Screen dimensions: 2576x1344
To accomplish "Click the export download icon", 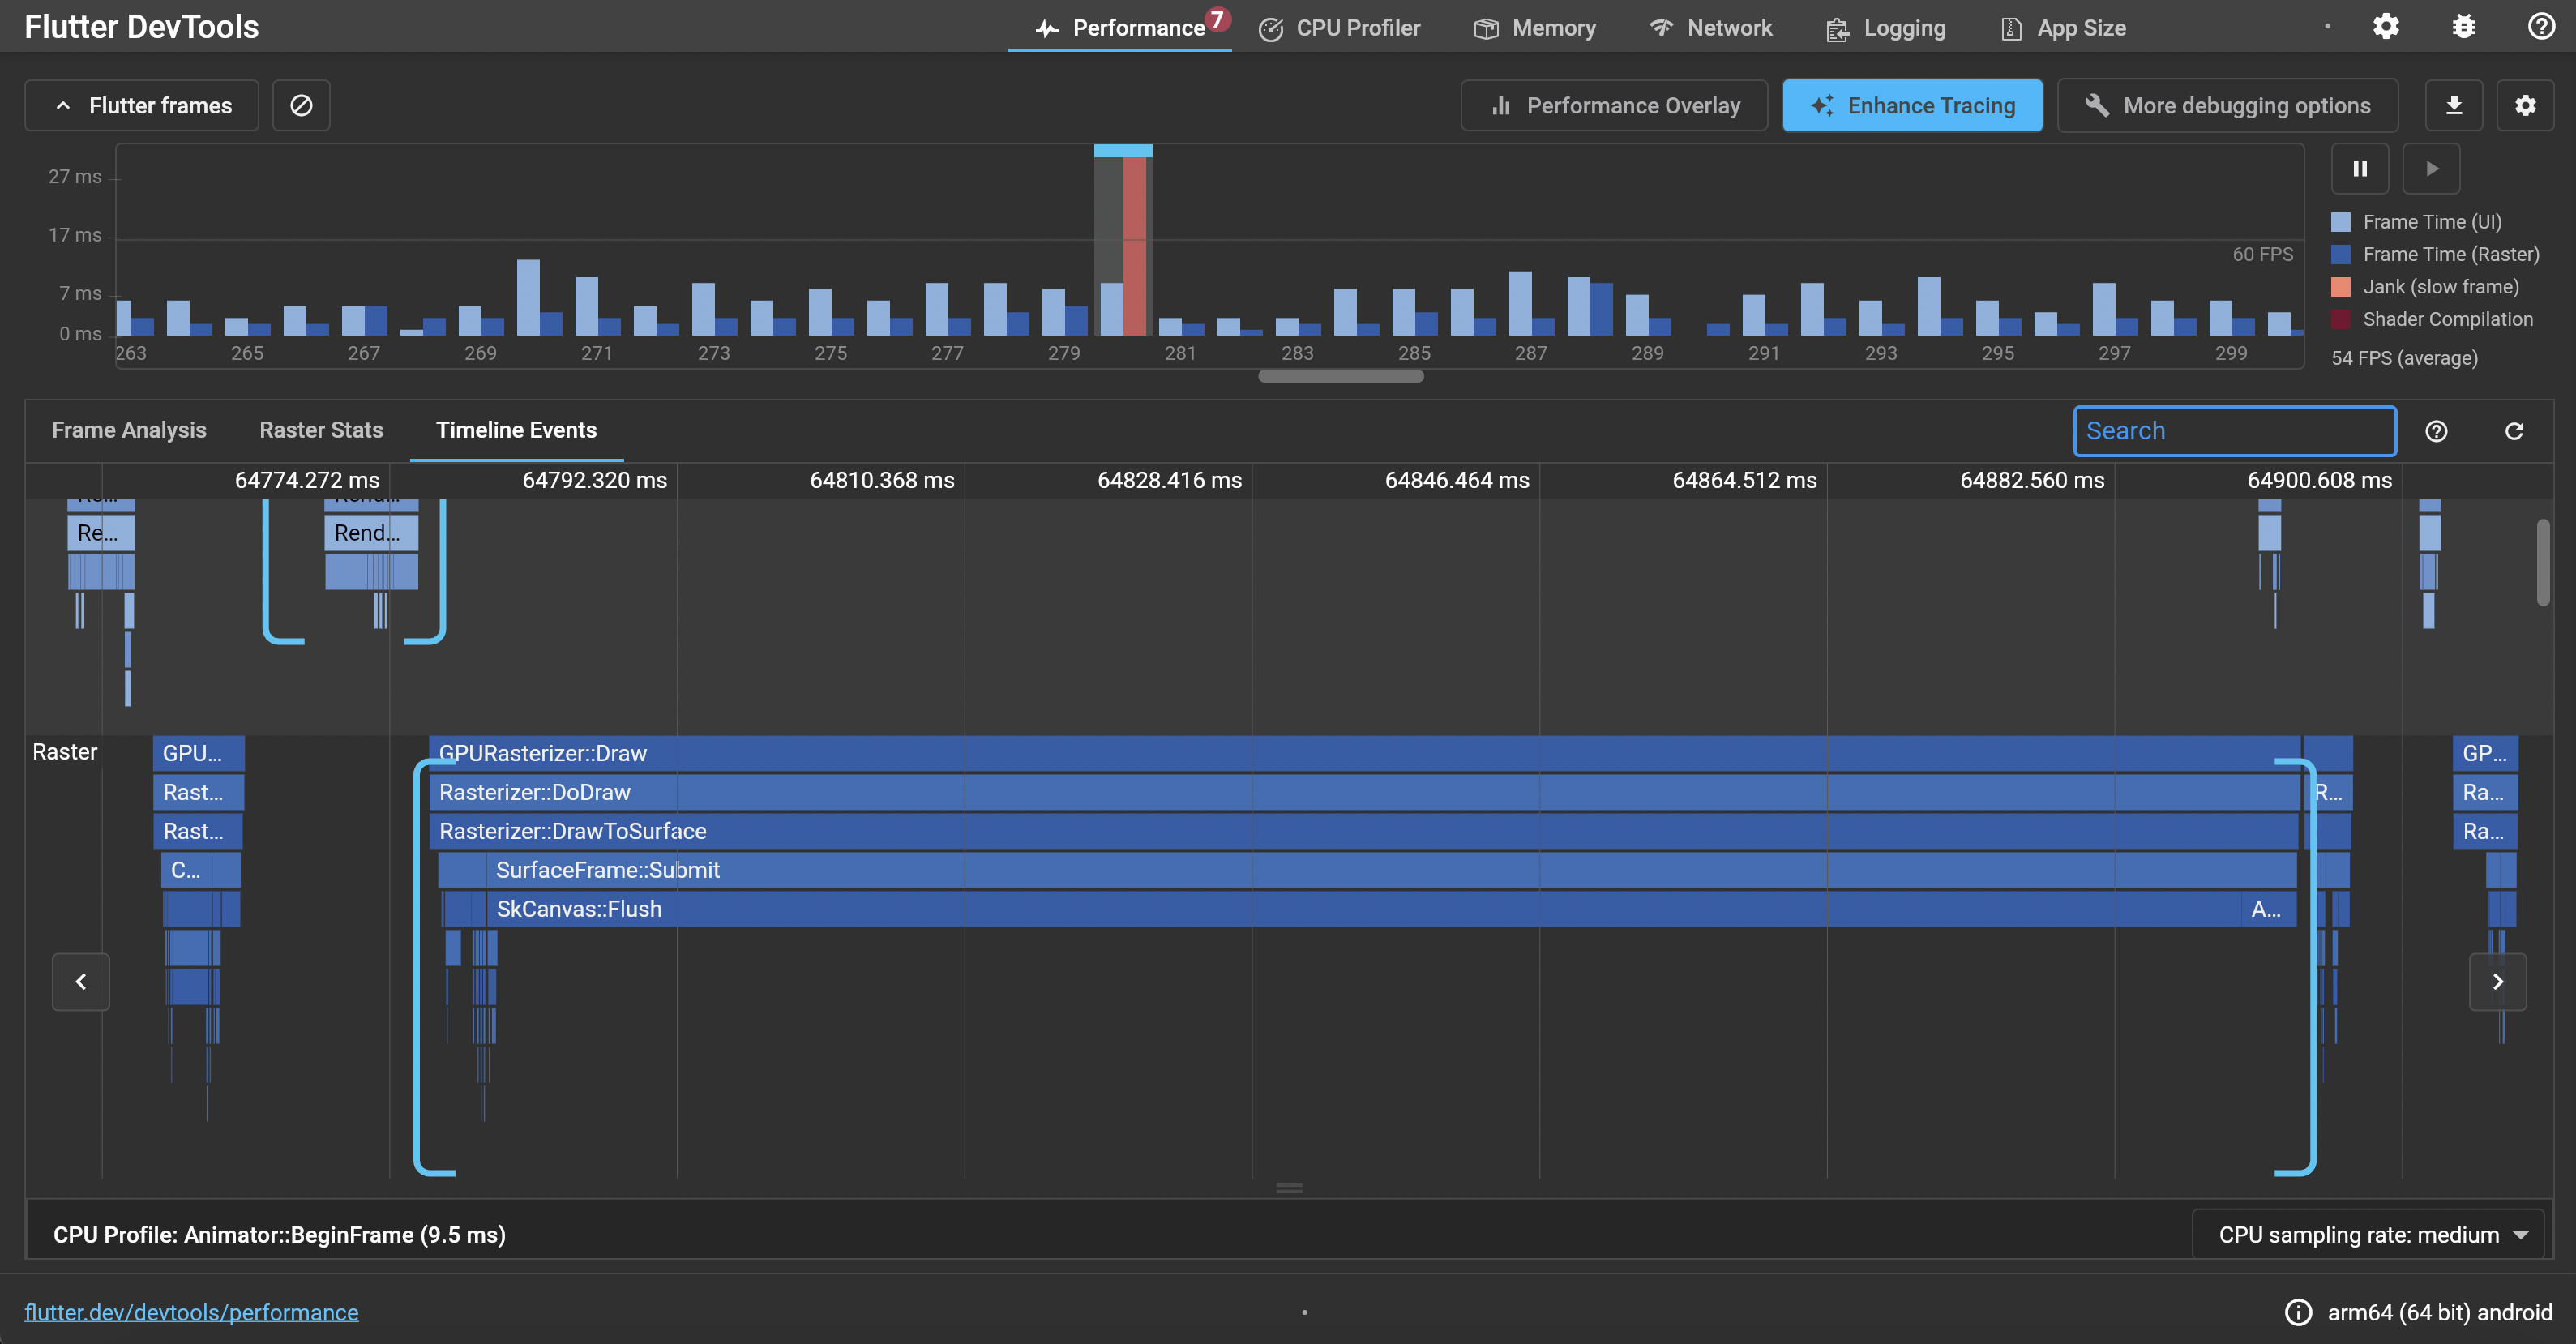I will click(x=2453, y=105).
